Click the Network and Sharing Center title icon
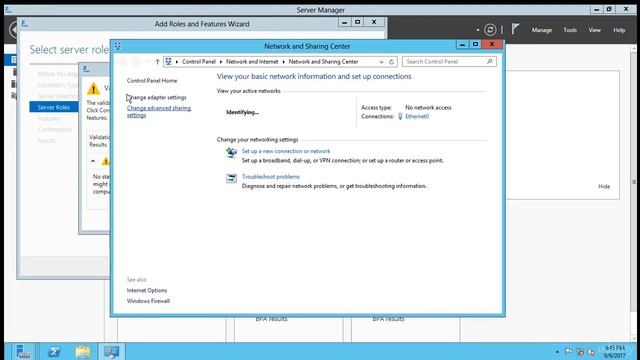640x360 pixels. 118,46
